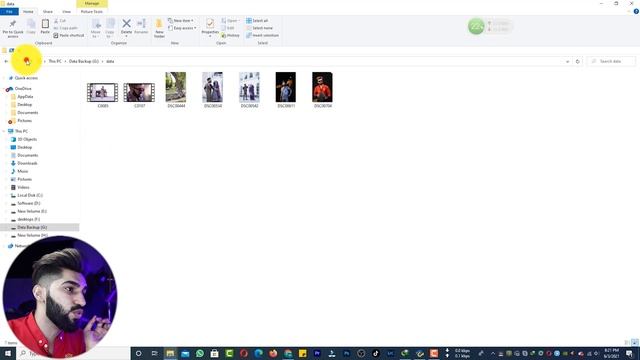This screenshot has width=640, height=360.
Task: Click Copy path in the Clipboard group
Action: pyautogui.click(x=65, y=28)
